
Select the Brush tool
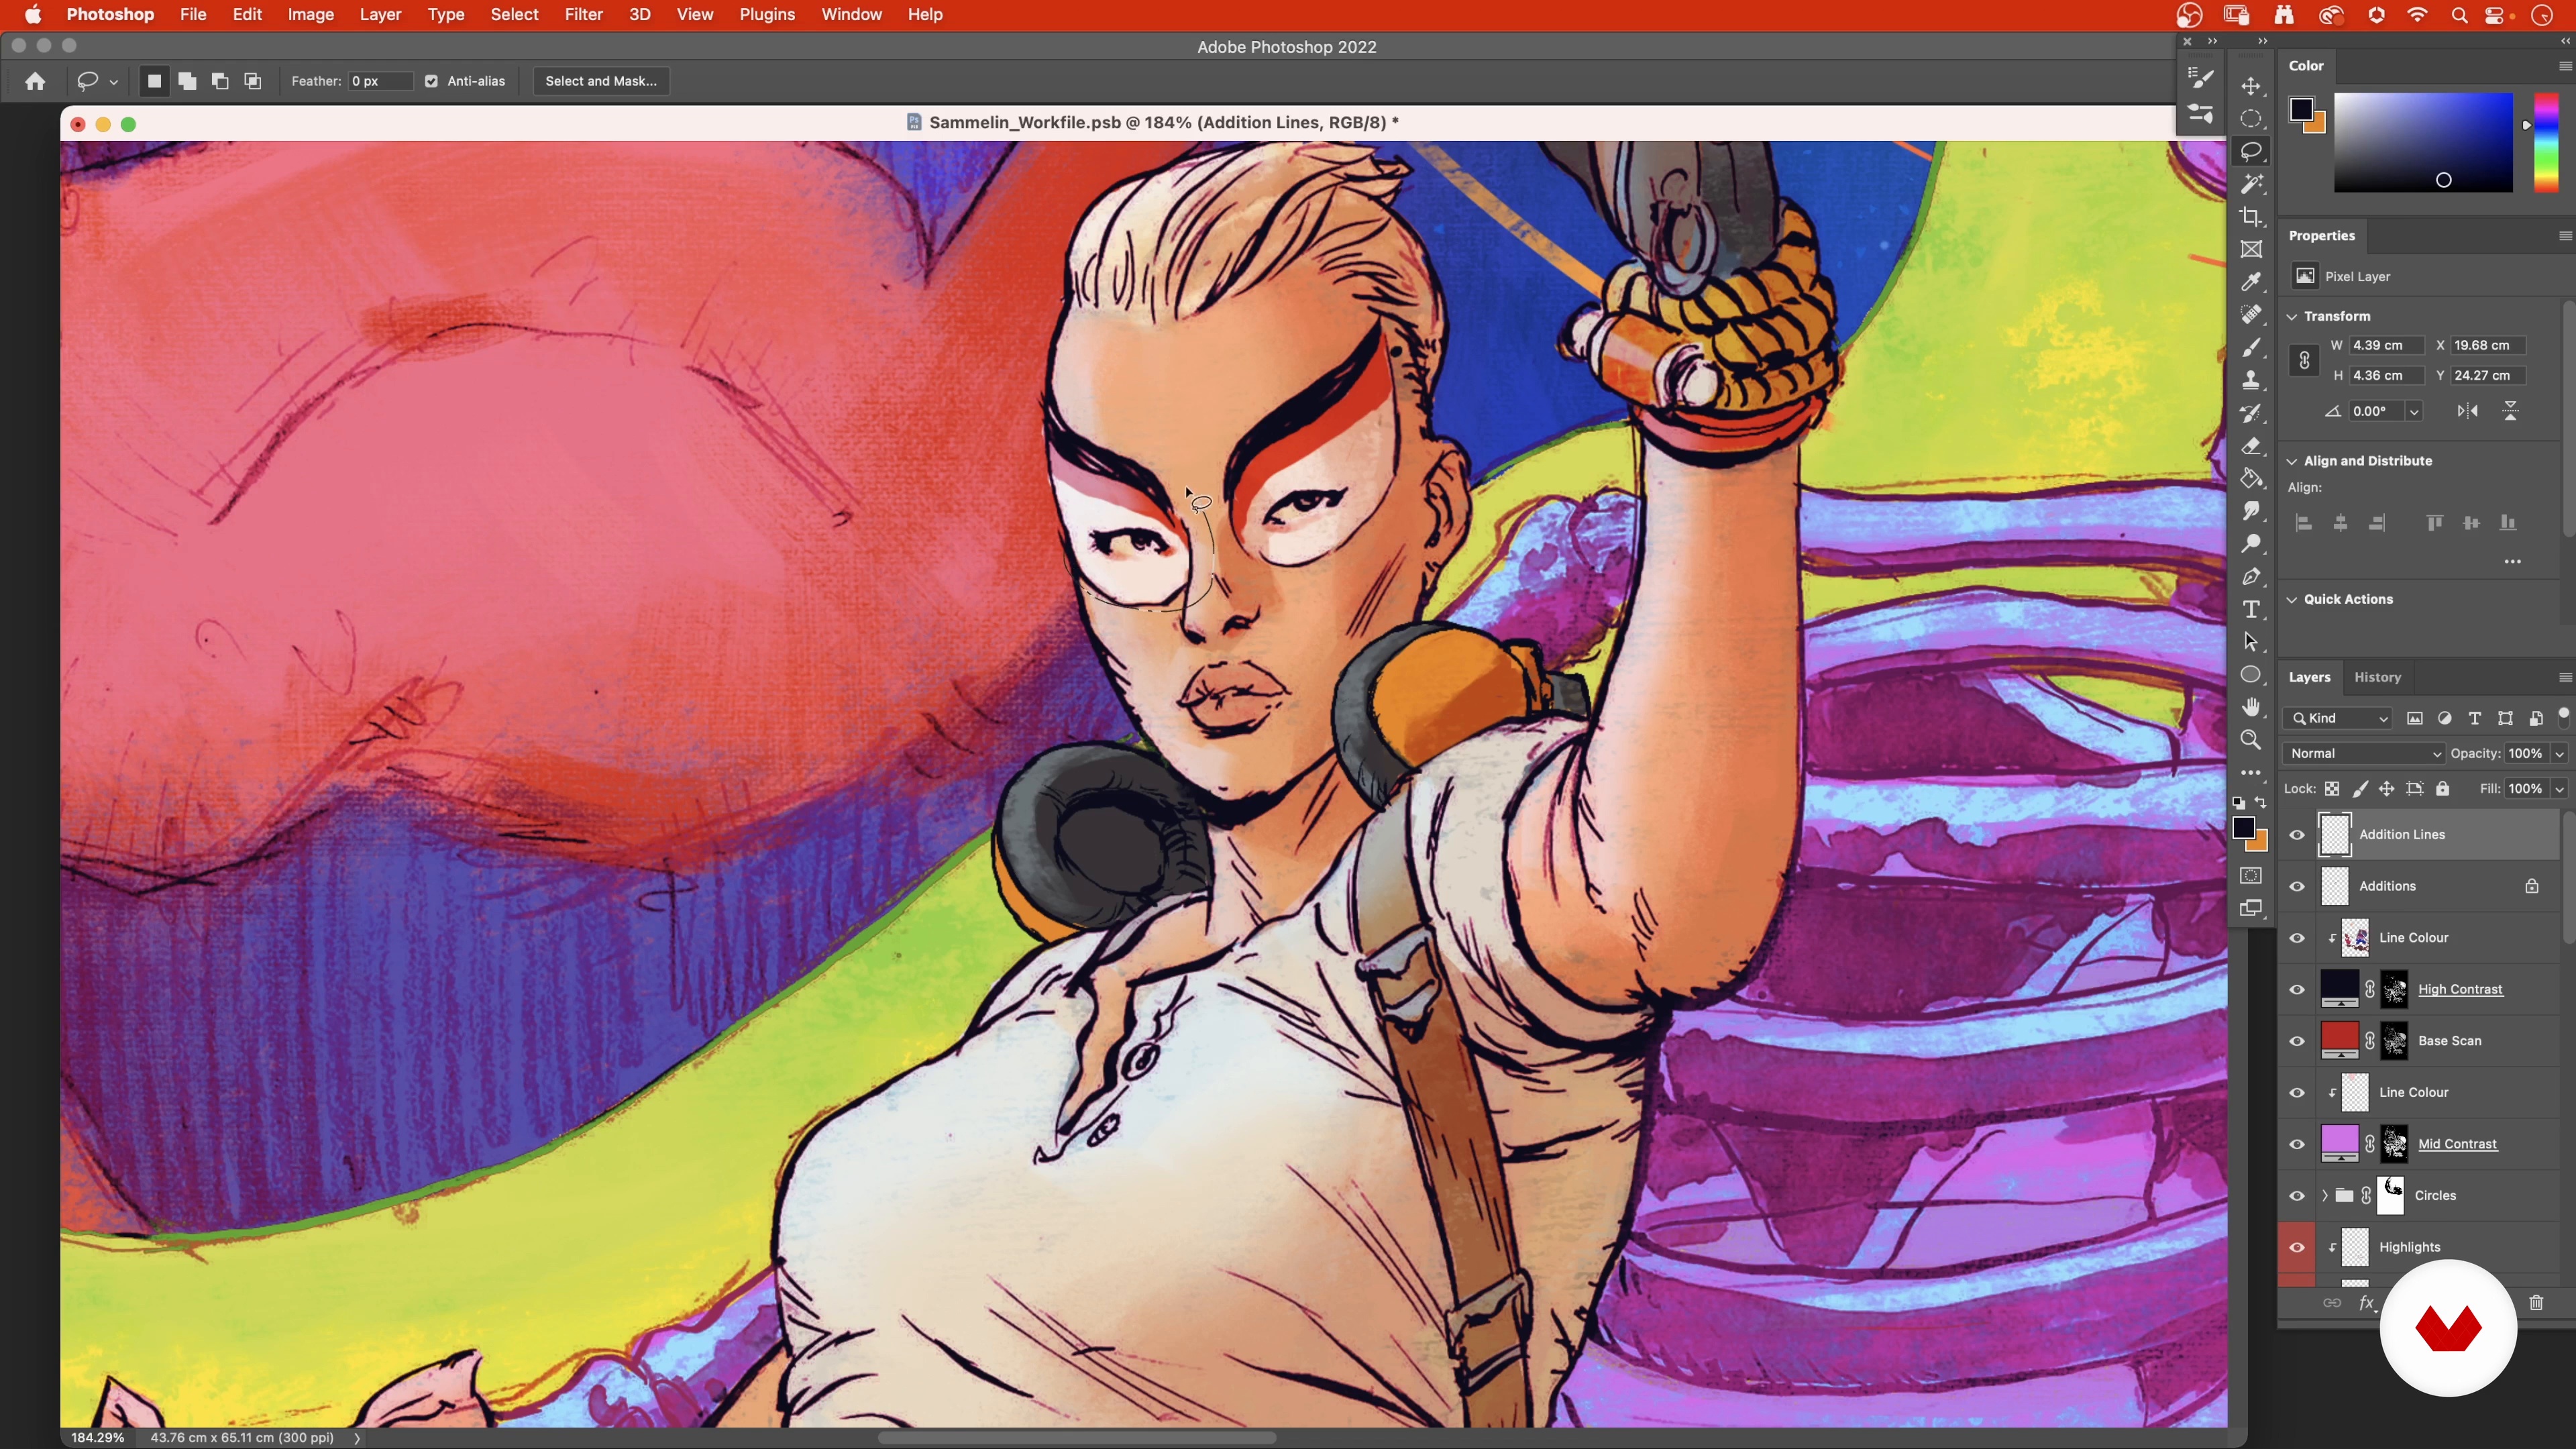(x=2251, y=348)
